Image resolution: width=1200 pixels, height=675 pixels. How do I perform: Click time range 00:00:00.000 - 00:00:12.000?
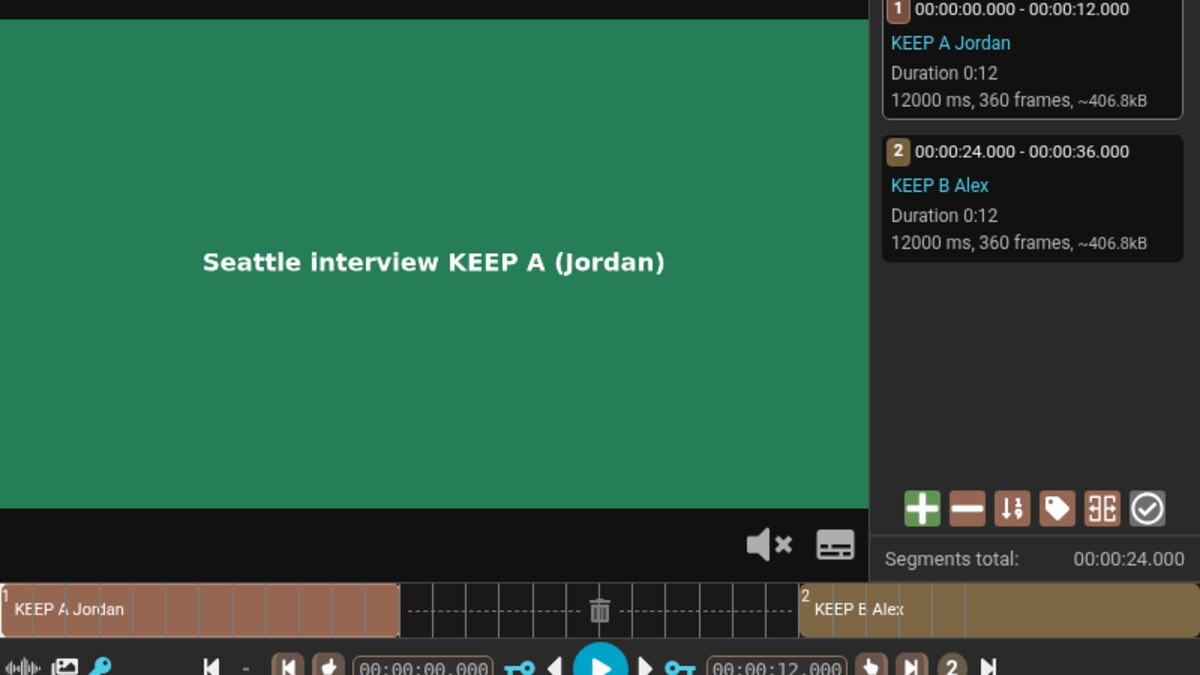pyautogui.click(x=1022, y=10)
